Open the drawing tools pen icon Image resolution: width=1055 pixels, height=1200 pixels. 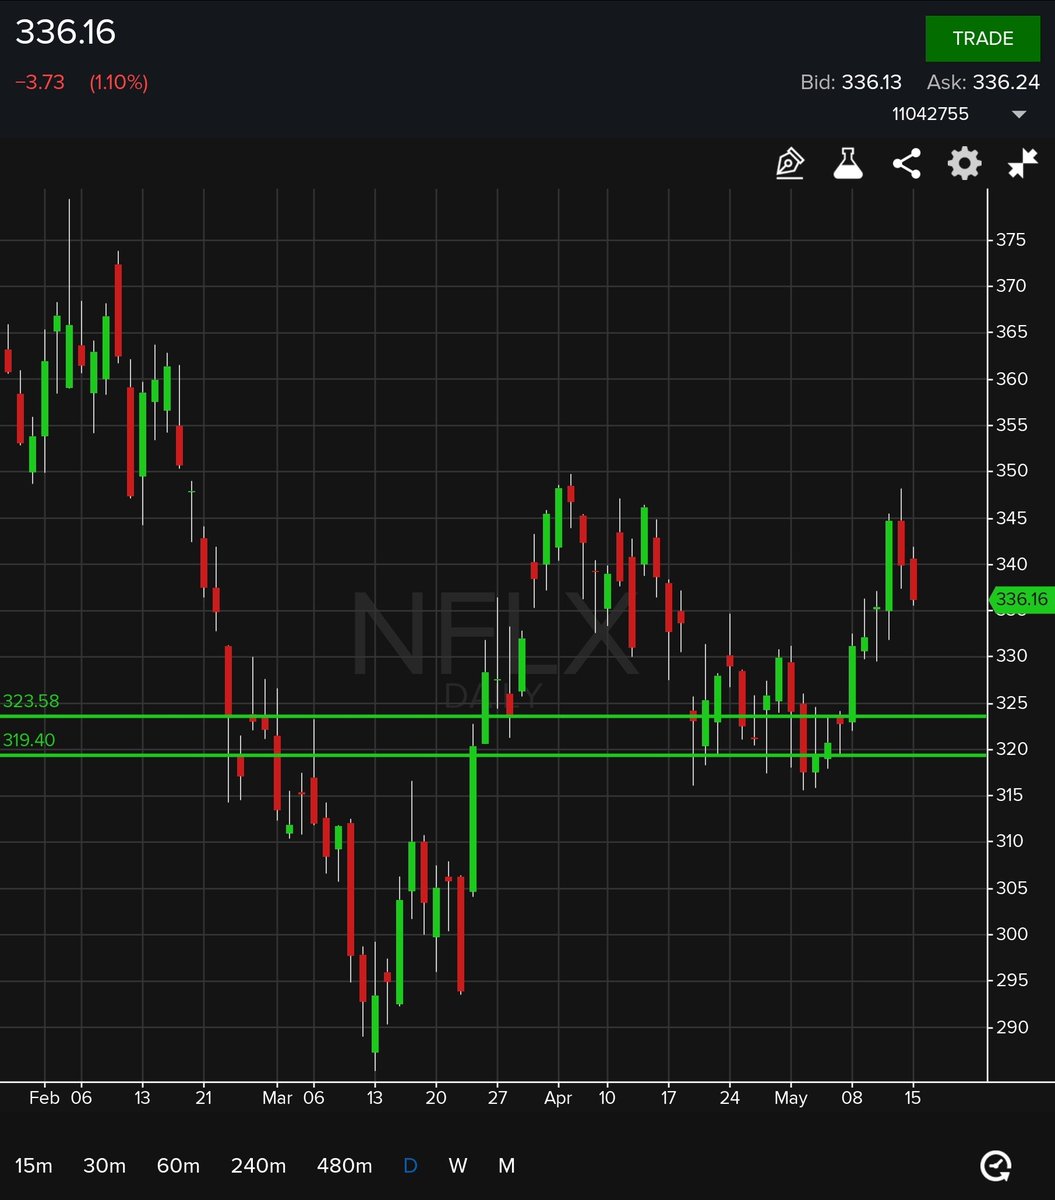(790, 164)
